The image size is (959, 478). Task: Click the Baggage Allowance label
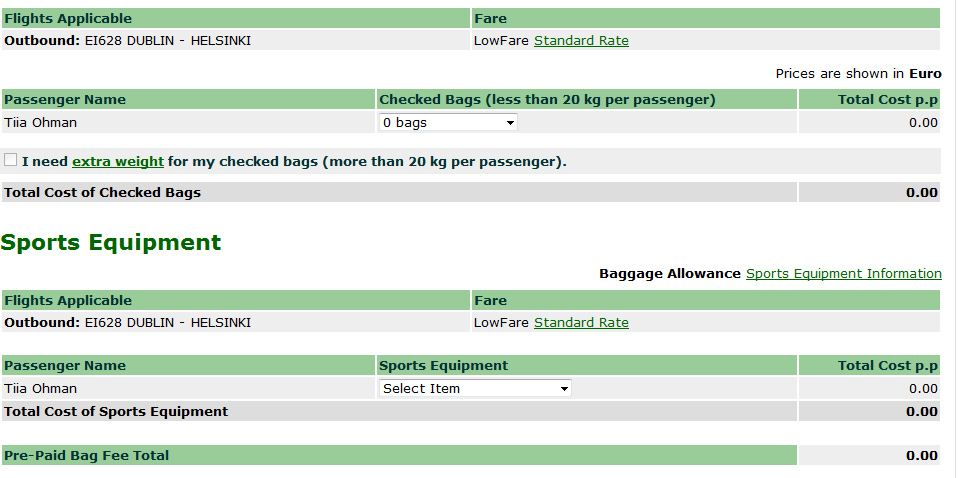coord(670,274)
